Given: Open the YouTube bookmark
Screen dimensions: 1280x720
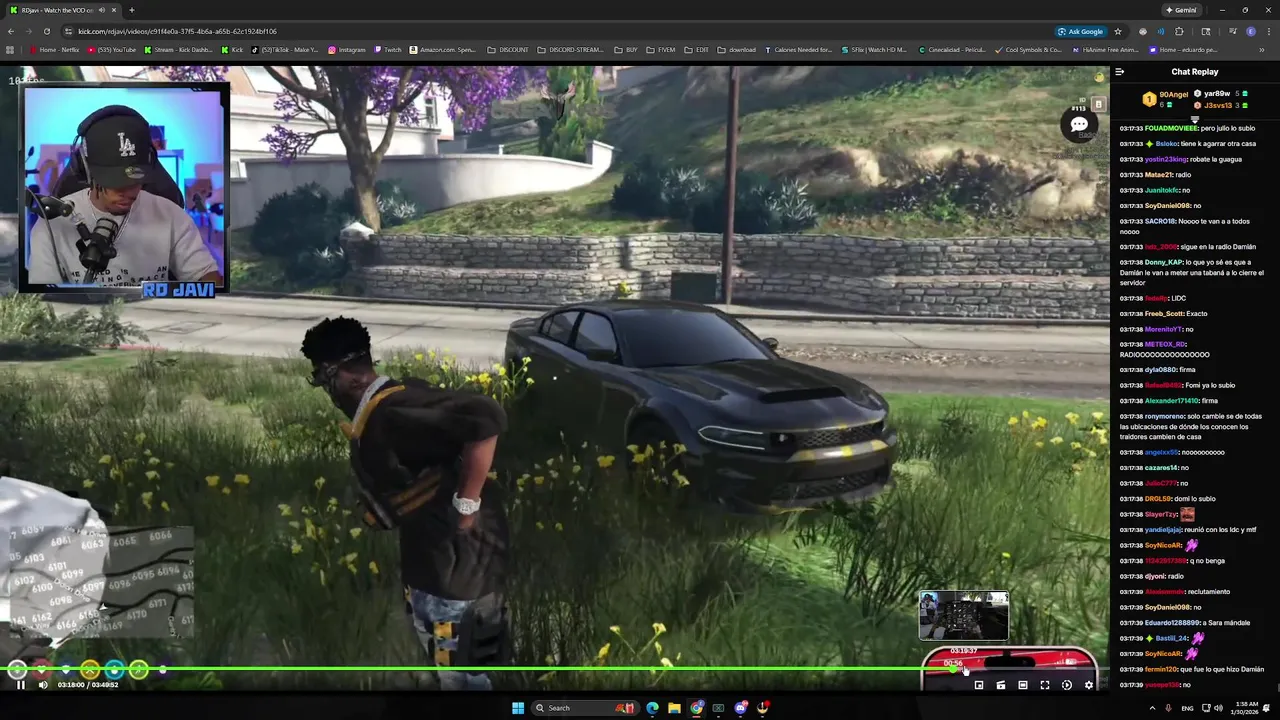Looking at the screenshot, I should pos(112,49).
